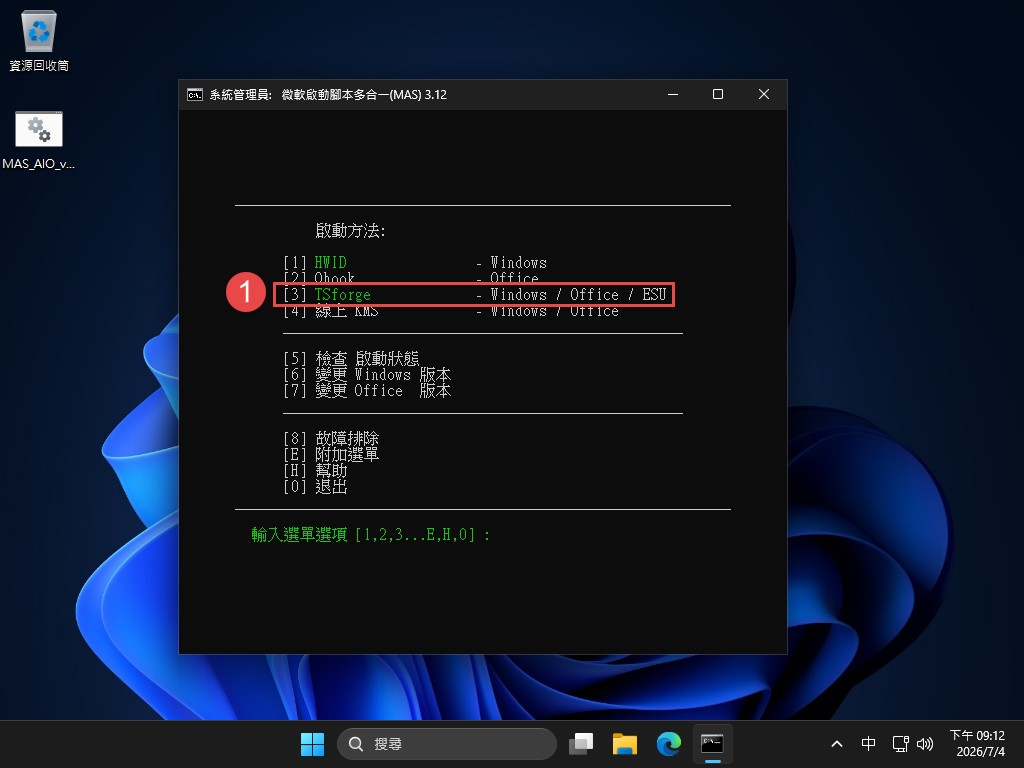
Task: Open Microsoft Edge from the taskbar
Action: tap(668, 744)
